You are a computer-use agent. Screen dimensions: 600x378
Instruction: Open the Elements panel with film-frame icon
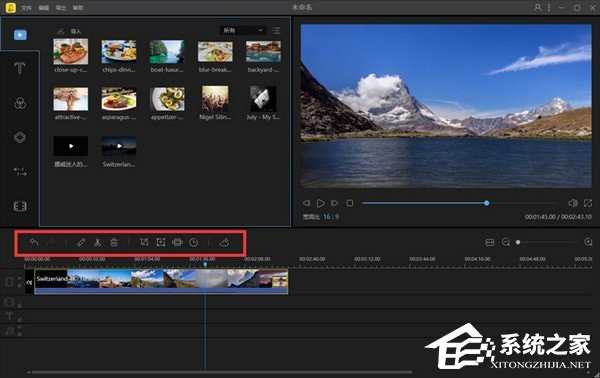coord(20,206)
